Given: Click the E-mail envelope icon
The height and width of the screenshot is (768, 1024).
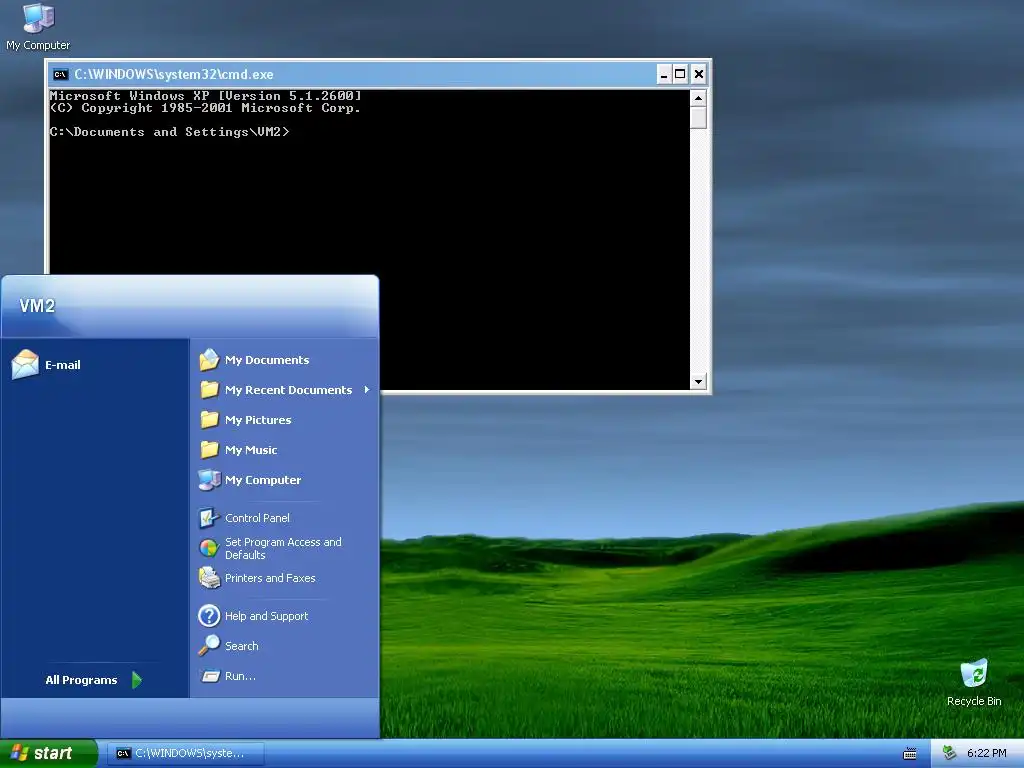Looking at the screenshot, I should tap(25, 364).
